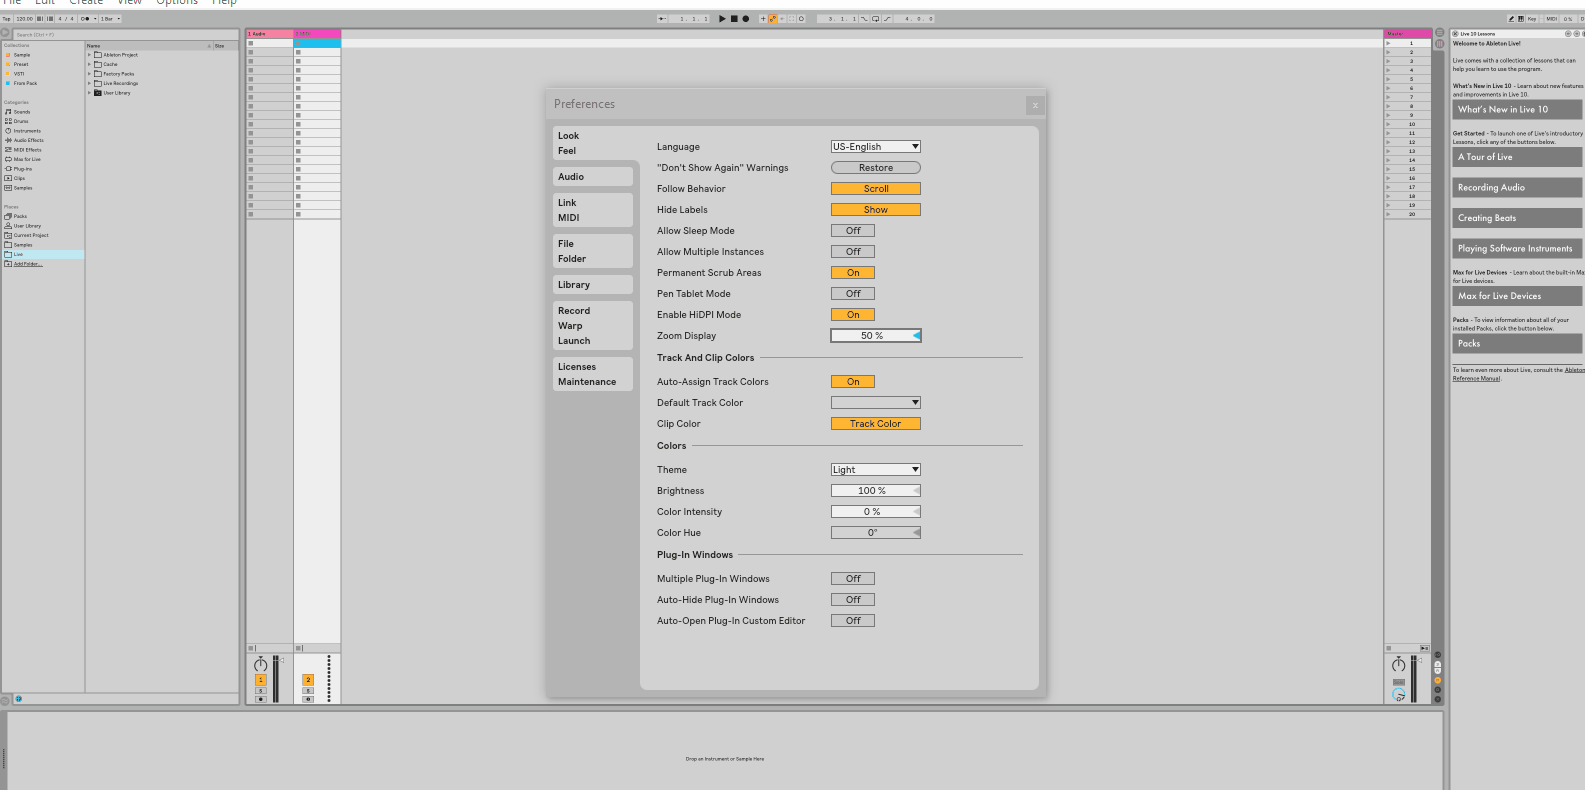Toggle Auto-Assign Track Colors switch
Image resolution: width=1585 pixels, height=790 pixels.
(853, 382)
